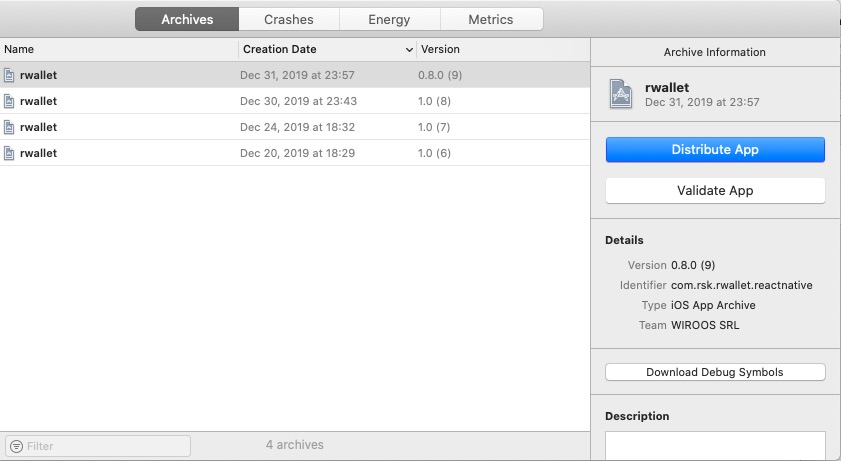Sort by the Name column header

click(x=119, y=49)
